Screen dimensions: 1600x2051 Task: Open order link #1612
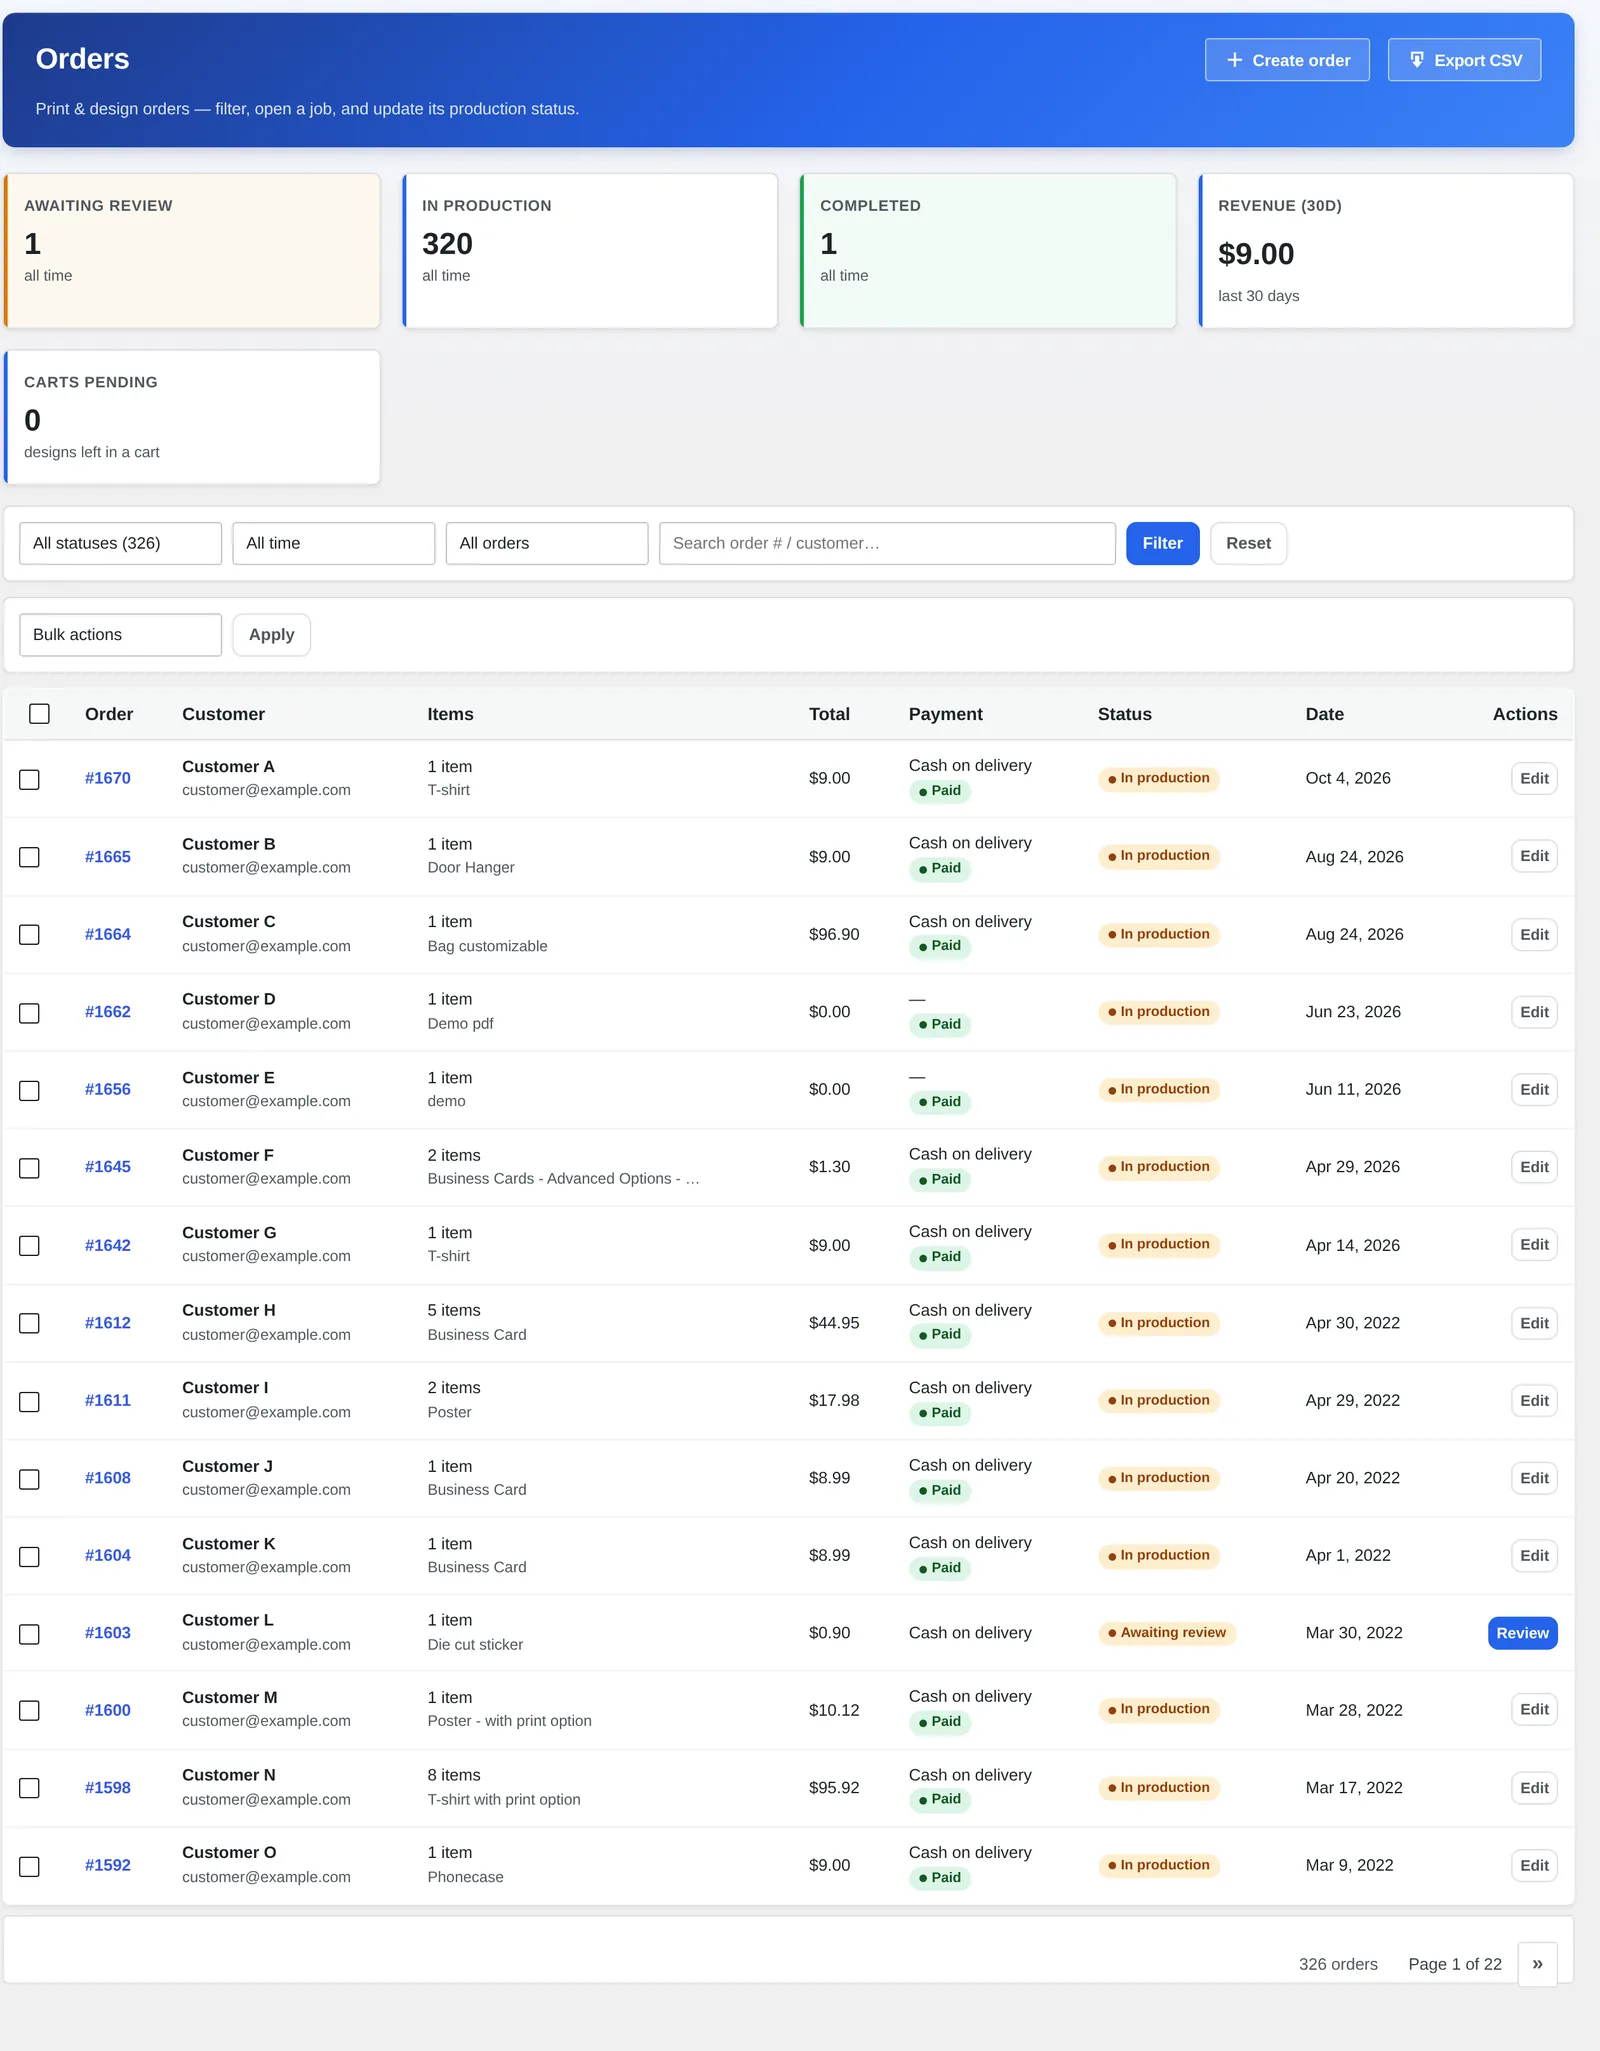click(x=108, y=1323)
